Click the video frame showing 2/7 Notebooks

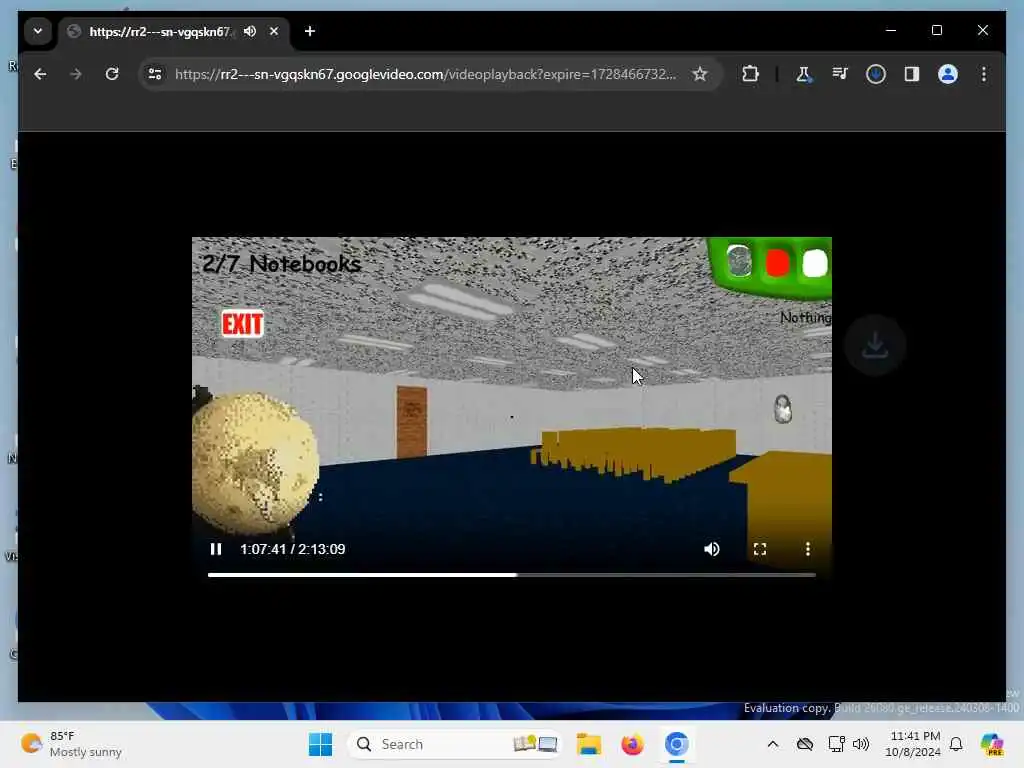511,408
